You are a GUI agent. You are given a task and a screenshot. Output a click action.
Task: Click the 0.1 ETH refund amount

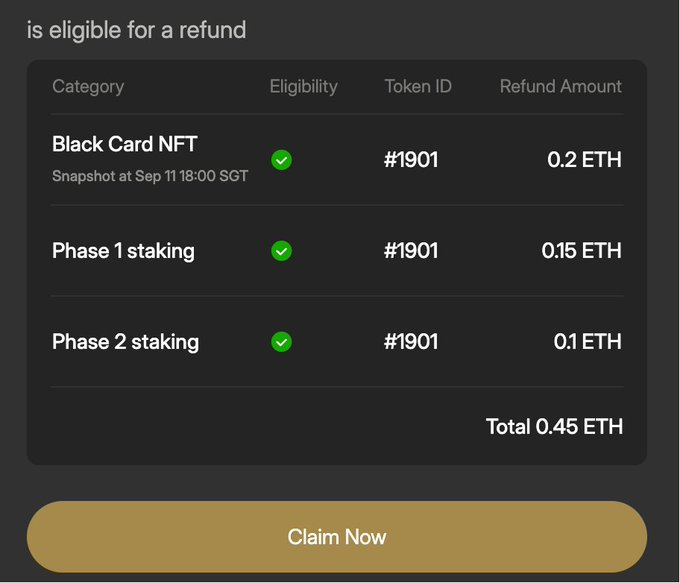tap(588, 342)
